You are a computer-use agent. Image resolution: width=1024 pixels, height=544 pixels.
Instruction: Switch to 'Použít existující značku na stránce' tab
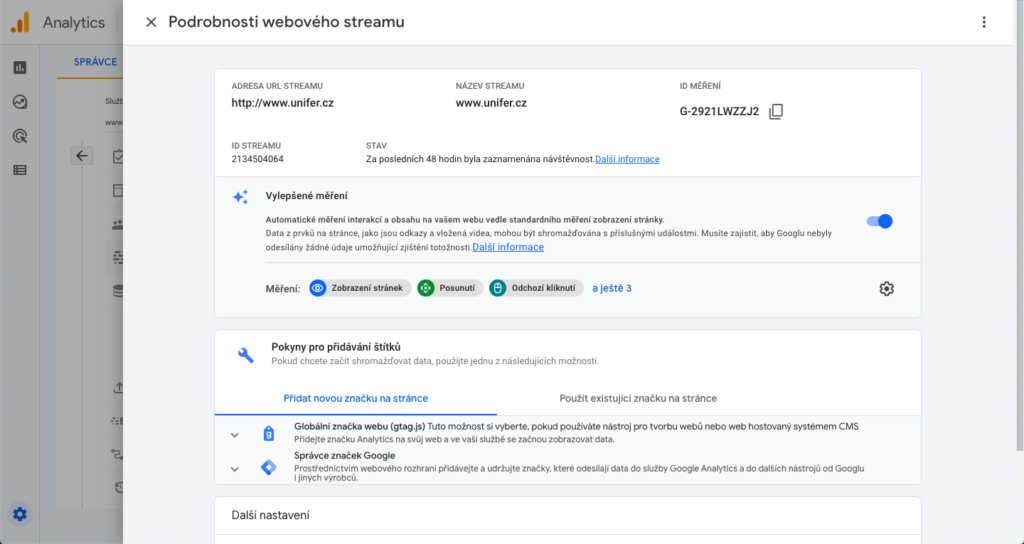click(x=638, y=398)
